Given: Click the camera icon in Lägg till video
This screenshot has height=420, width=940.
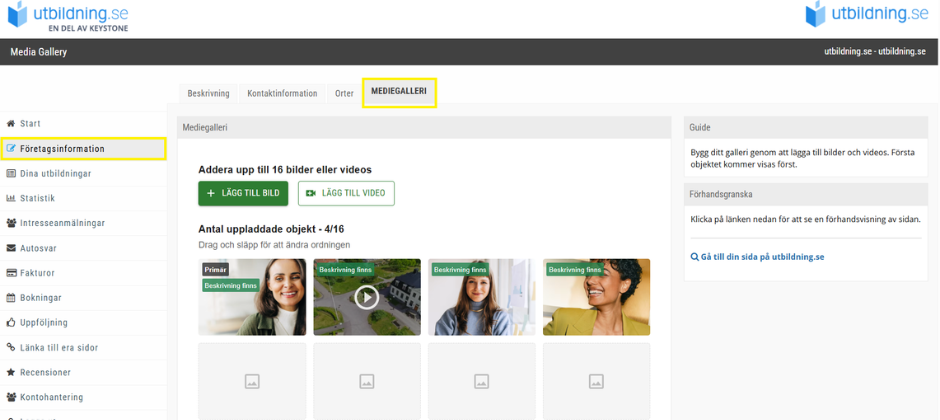Looking at the screenshot, I should 311,194.
